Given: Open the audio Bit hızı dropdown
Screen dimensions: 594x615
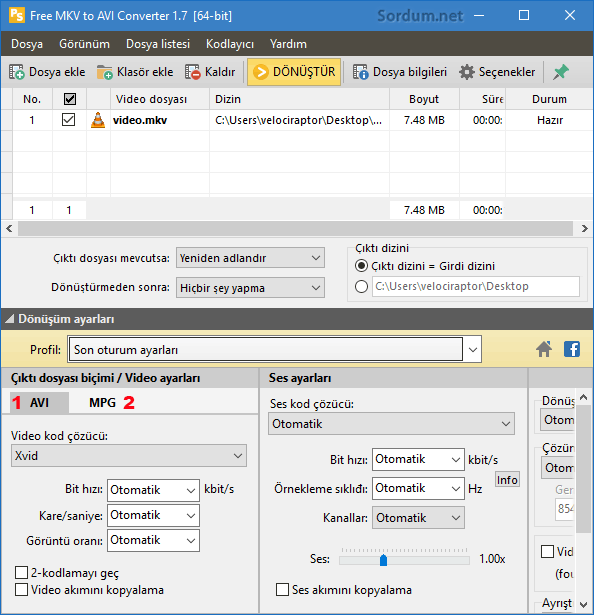Looking at the screenshot, I should tap(418, 459).
